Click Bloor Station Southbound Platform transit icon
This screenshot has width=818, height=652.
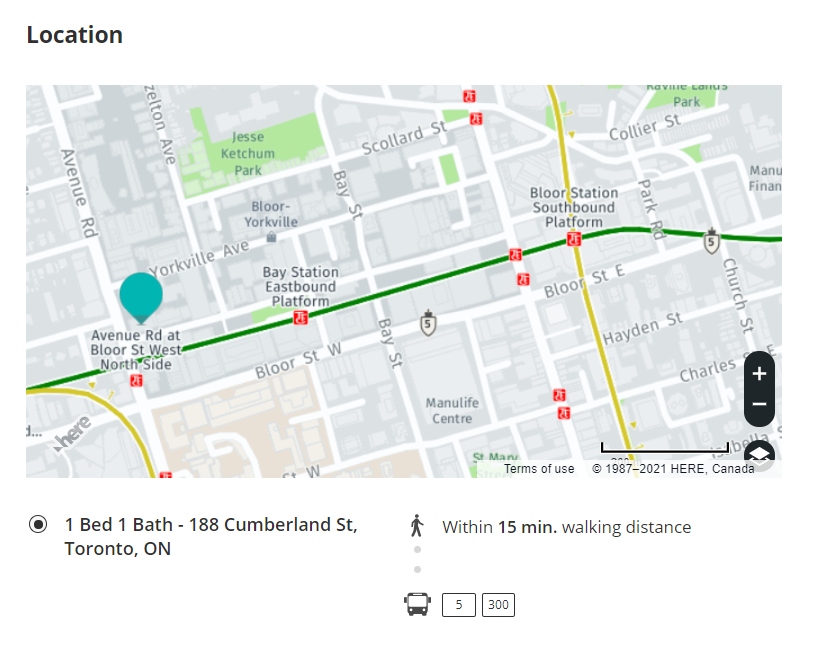click(574, 239)
